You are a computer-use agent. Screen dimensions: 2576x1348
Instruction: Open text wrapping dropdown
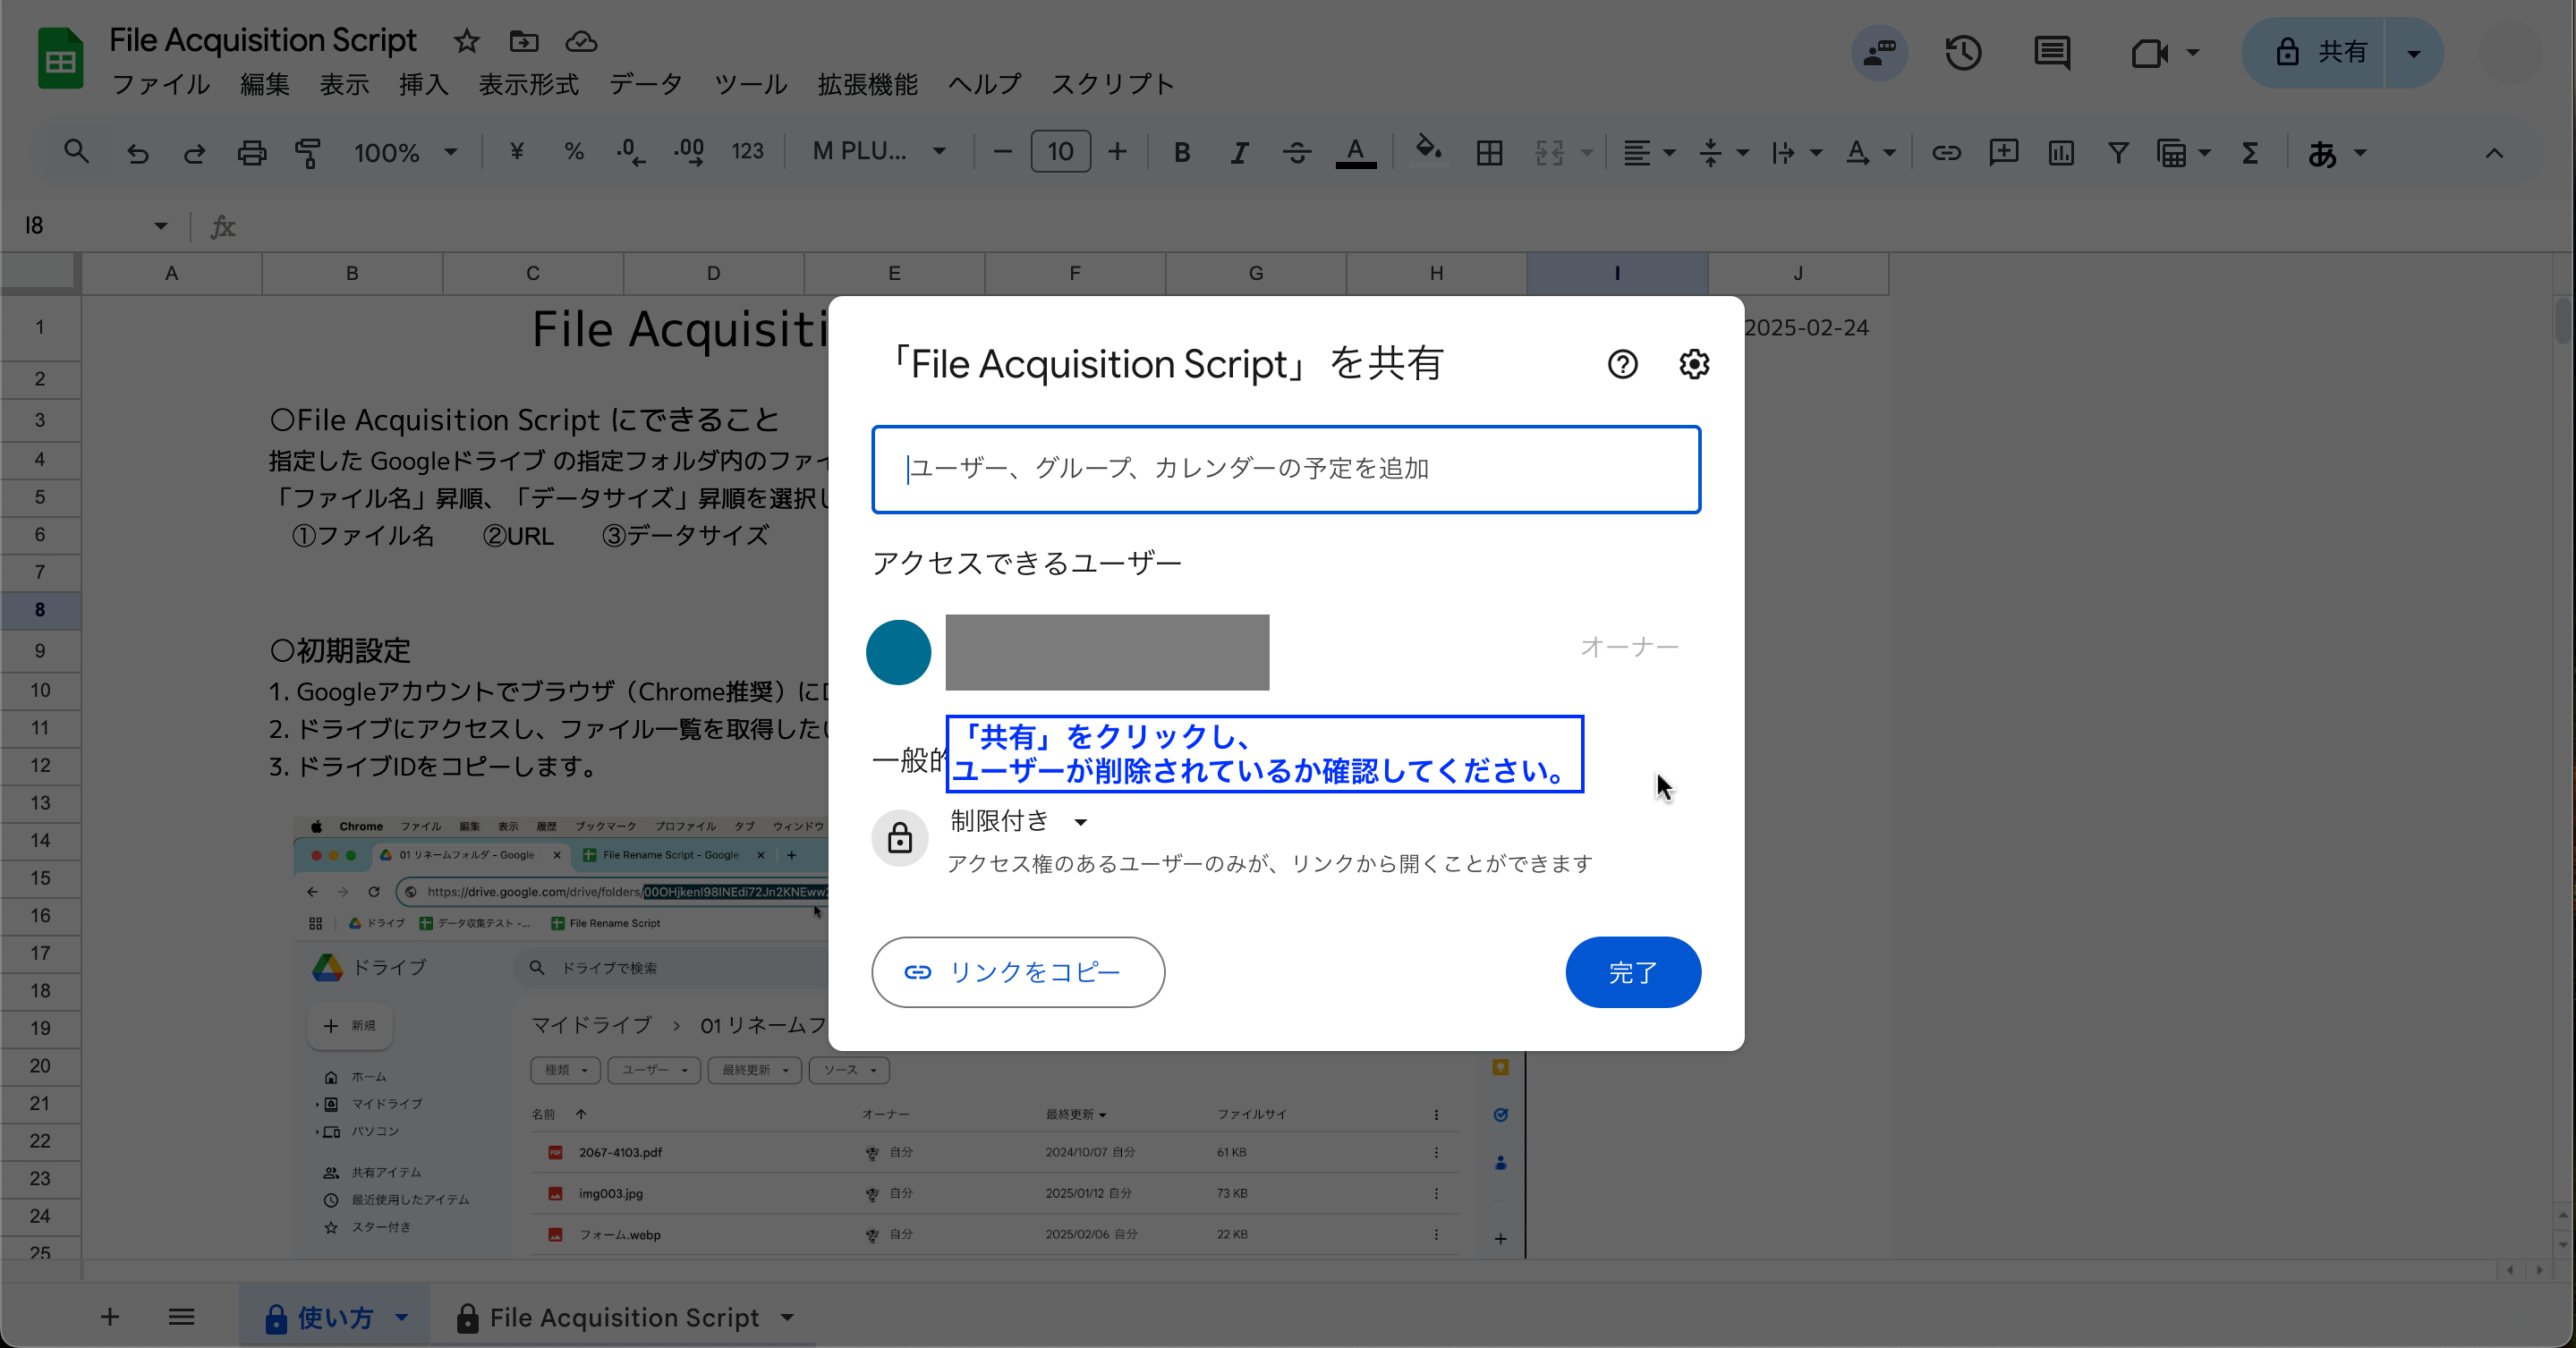pos(1796,152)
